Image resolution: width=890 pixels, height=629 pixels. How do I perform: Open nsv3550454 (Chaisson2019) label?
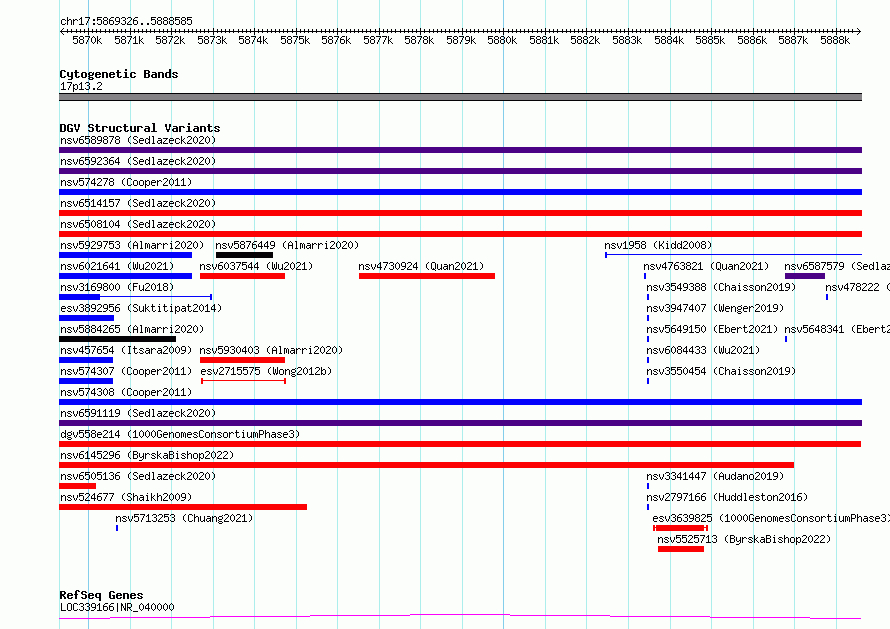coord(721,371)
